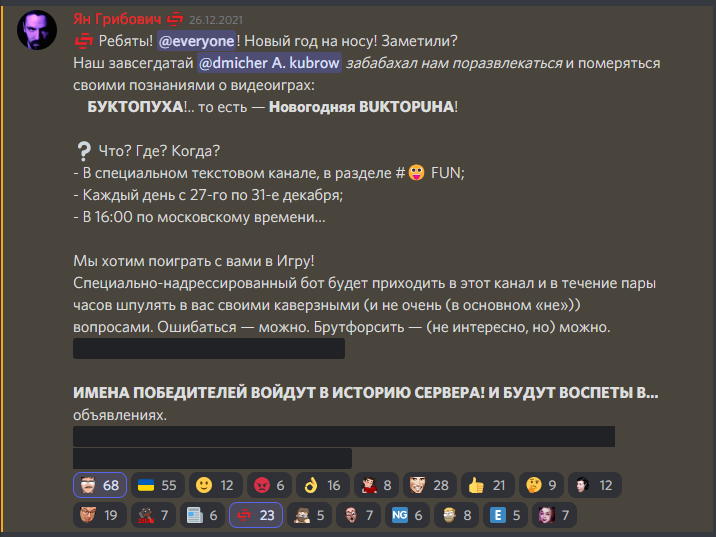Reveal the spoiler hidden below the Брутфорсить line
This screenshot has width=716, height=537.
209,349
